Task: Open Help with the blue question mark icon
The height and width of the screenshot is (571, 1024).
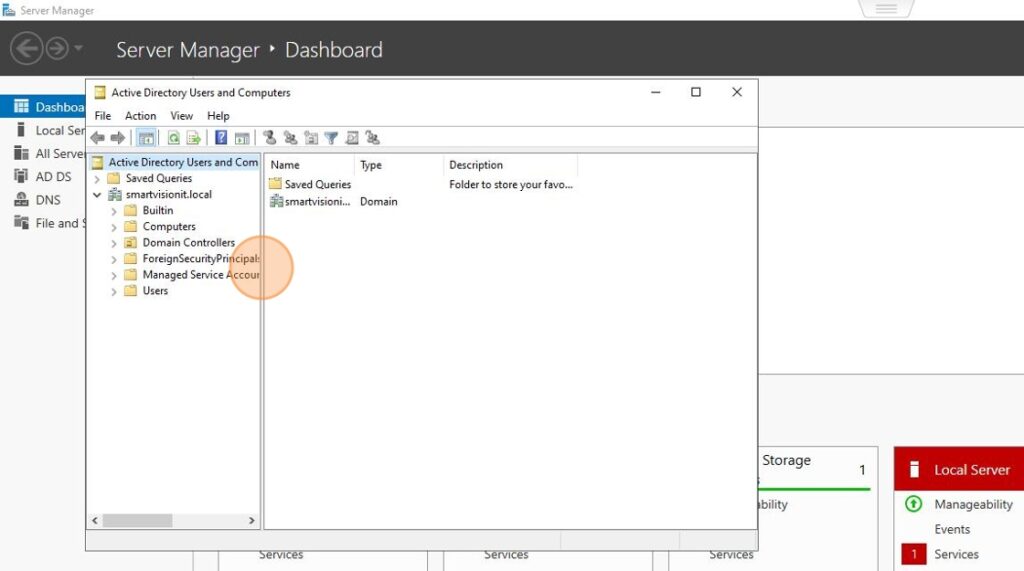Action: tap(221, 138)
